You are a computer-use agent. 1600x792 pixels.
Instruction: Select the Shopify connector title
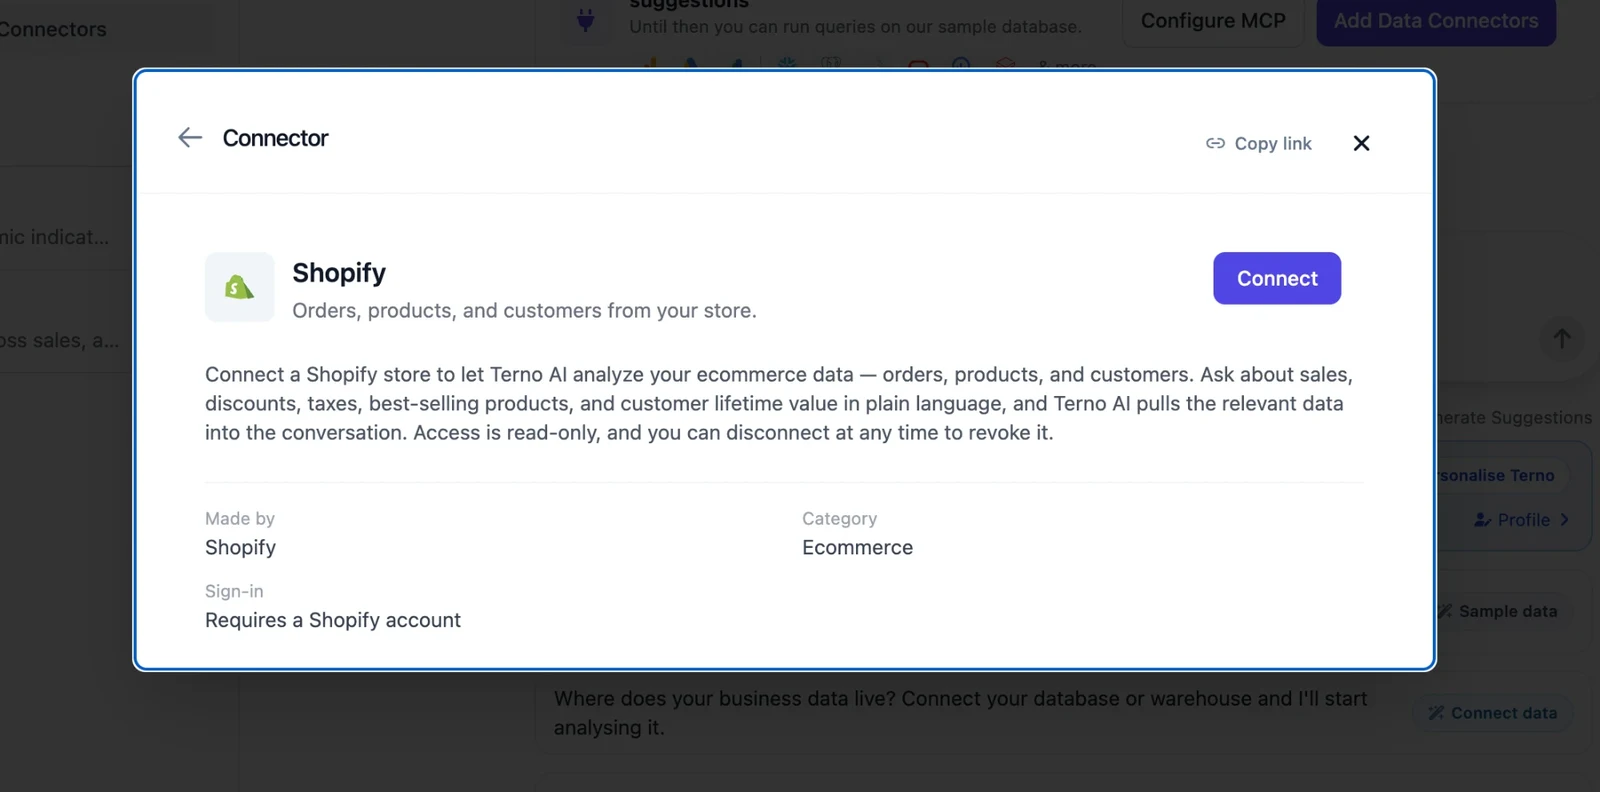[339, 272]
